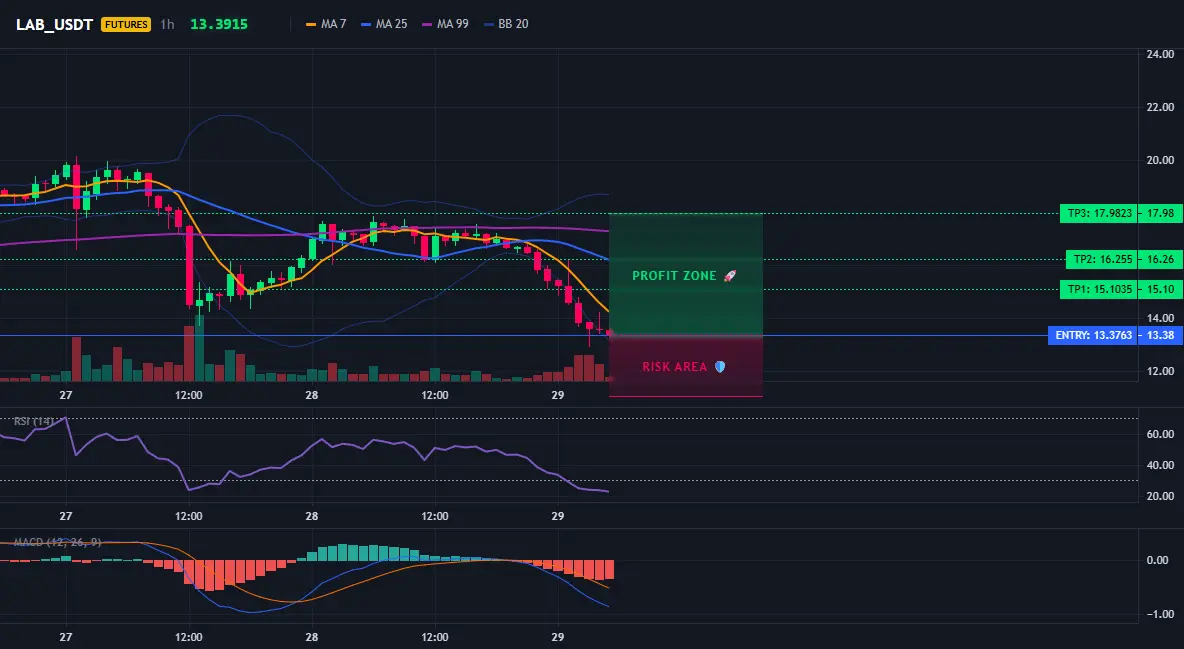Click the FUTURES badge
The width and height of the screenshot is (1184, 649).
point(126,24)
